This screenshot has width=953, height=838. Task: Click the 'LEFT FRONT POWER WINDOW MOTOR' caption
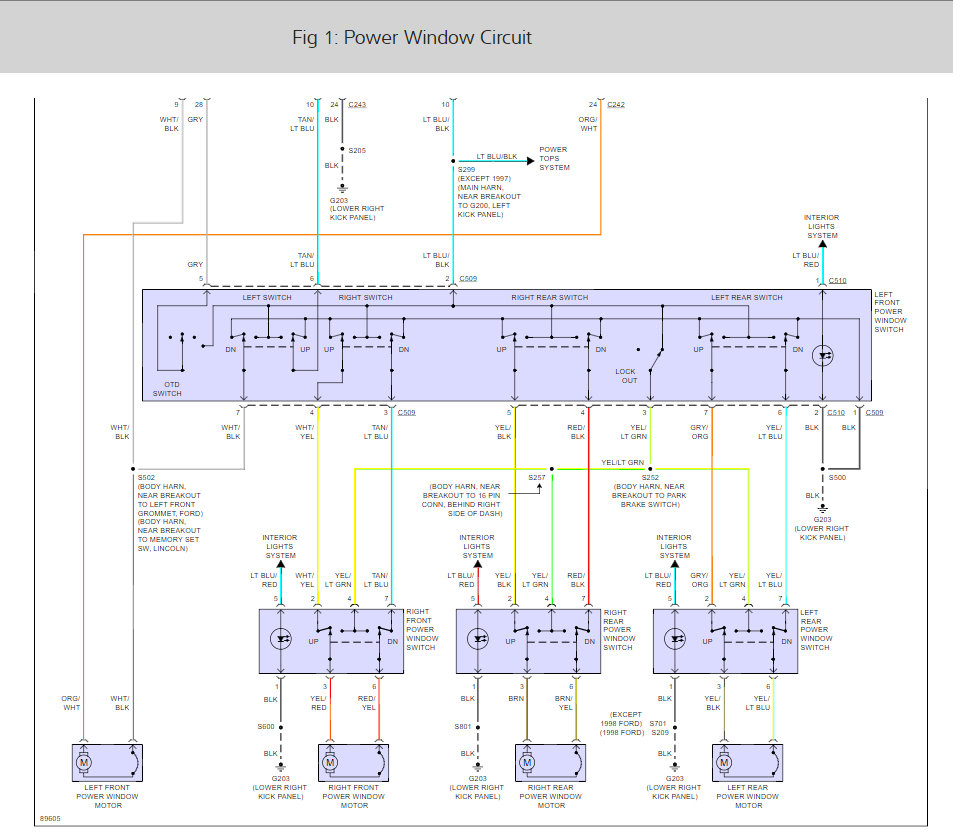108,797
